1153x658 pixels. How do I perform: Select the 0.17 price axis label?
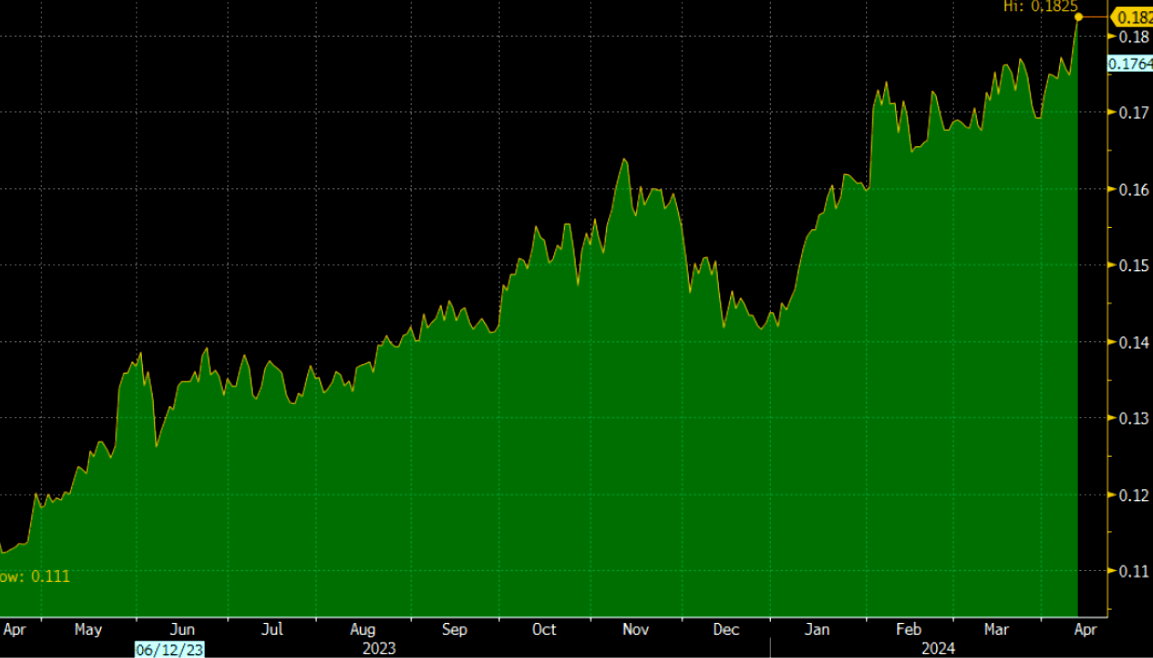[1132, 113]
